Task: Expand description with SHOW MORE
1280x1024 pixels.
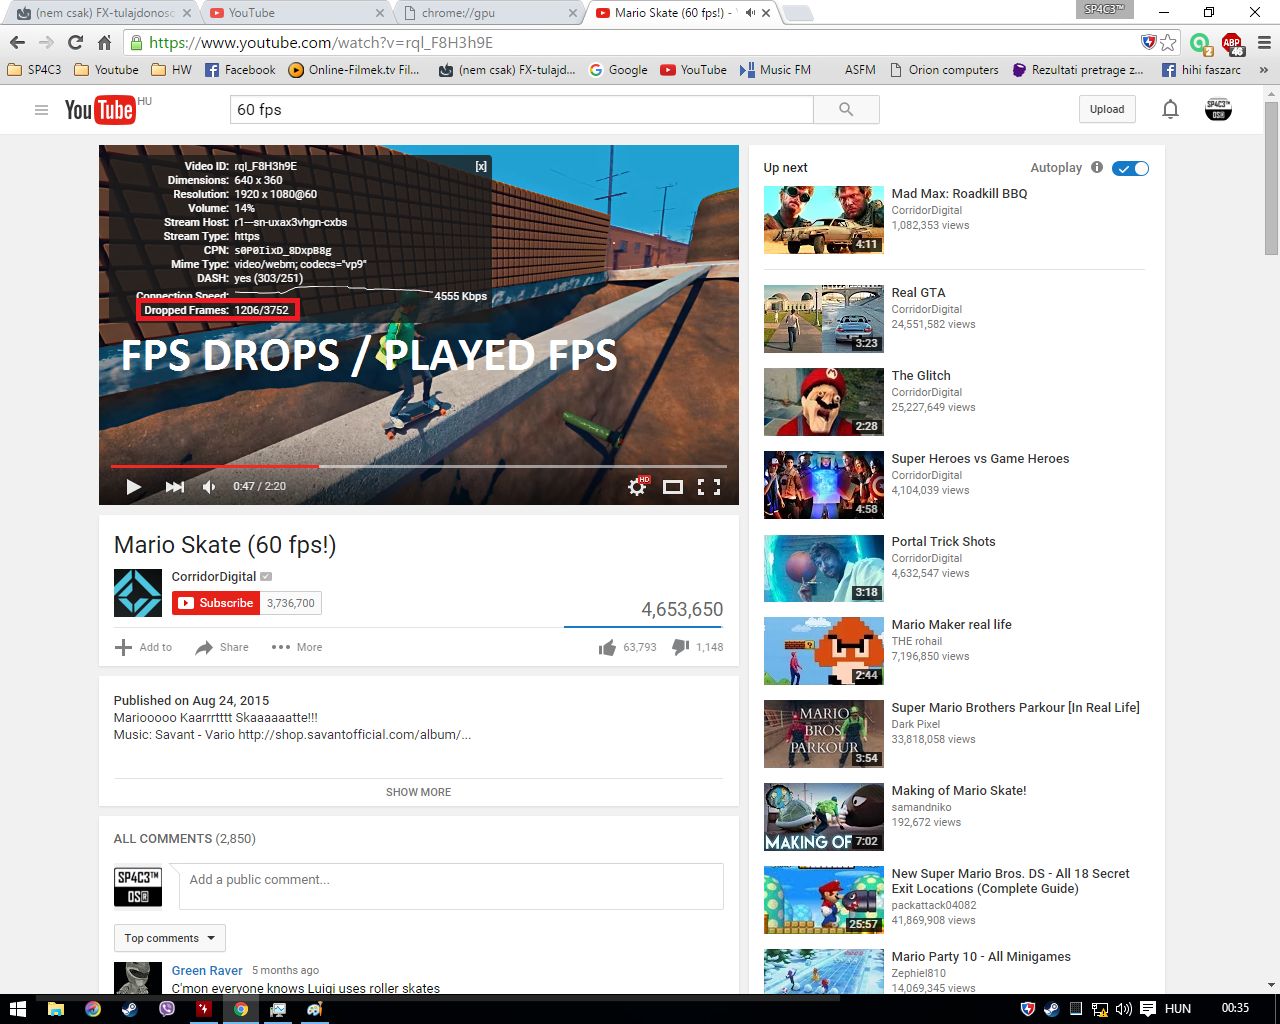Action: [418, 792]
